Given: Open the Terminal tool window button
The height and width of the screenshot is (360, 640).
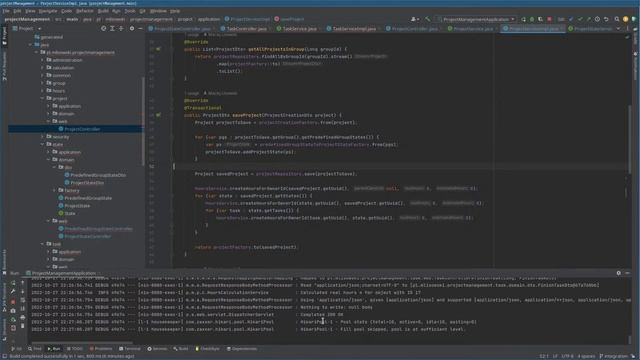Looking at the screenshot, I should click(129, 349).
